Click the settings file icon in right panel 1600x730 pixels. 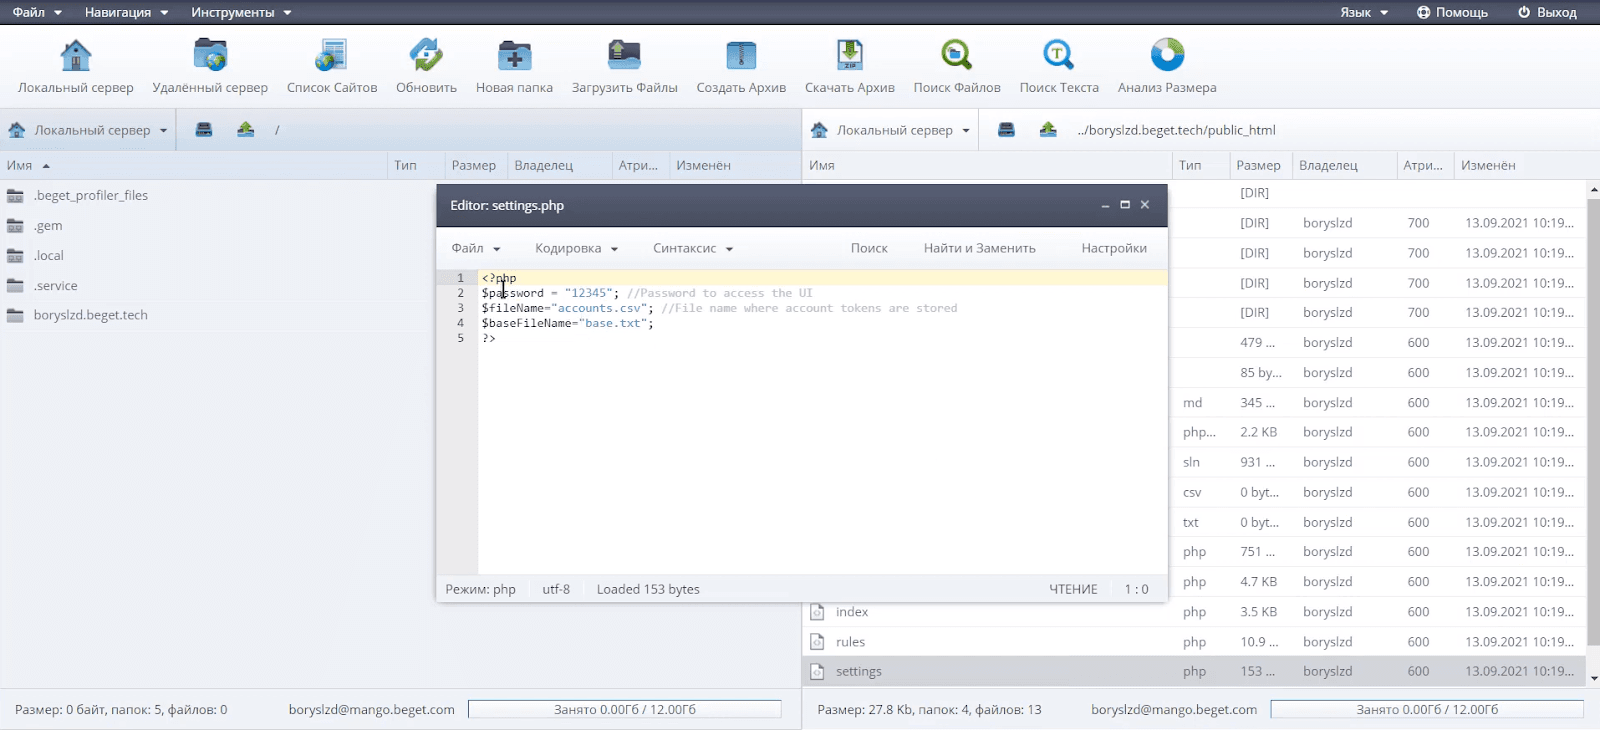point(817,672)
